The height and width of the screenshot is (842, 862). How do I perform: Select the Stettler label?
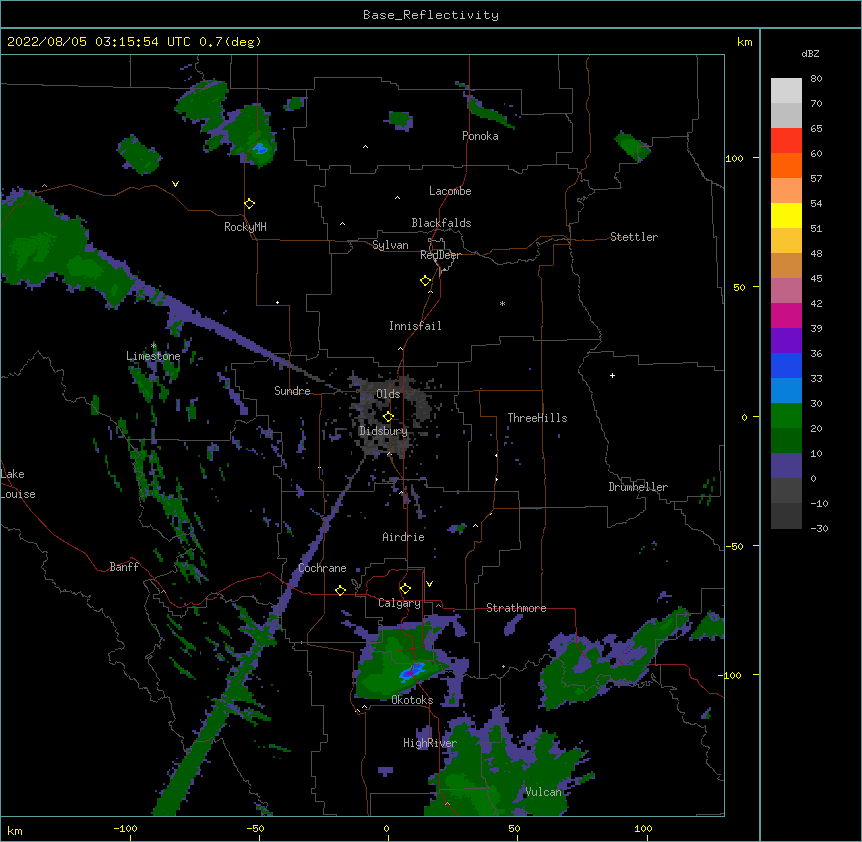tap(634, 237)
